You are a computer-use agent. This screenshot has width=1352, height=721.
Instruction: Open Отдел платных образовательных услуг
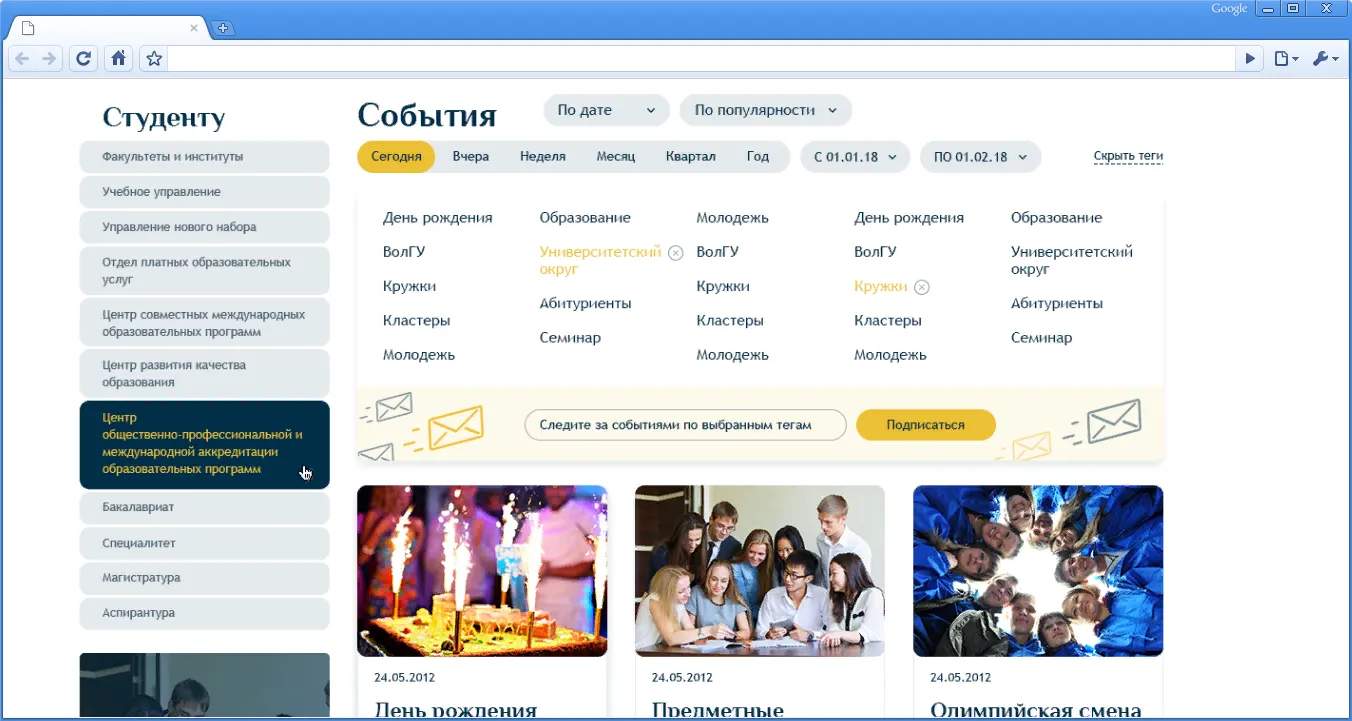tap(204, 271)
